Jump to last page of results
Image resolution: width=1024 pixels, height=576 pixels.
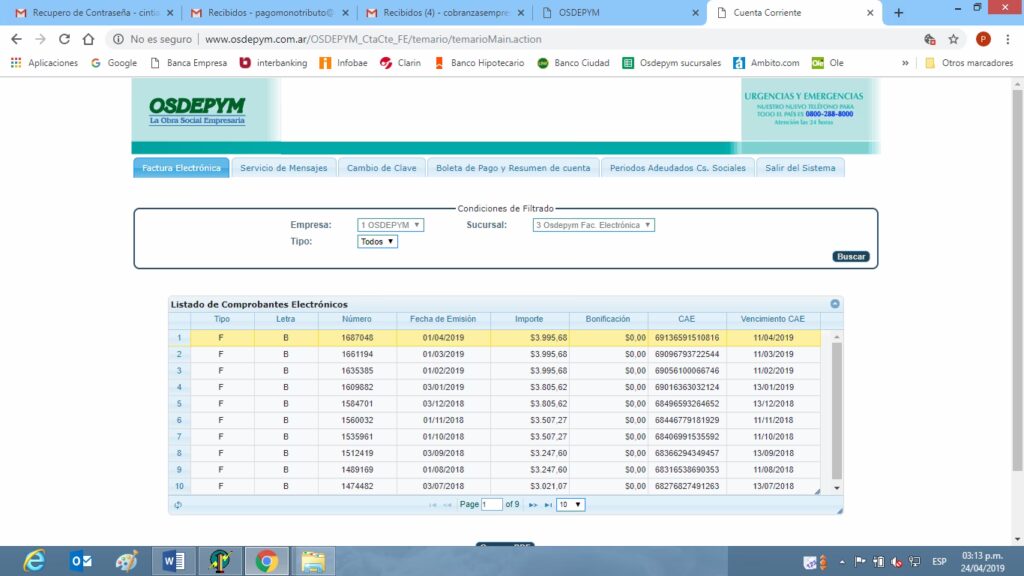(x=548, y=505)
